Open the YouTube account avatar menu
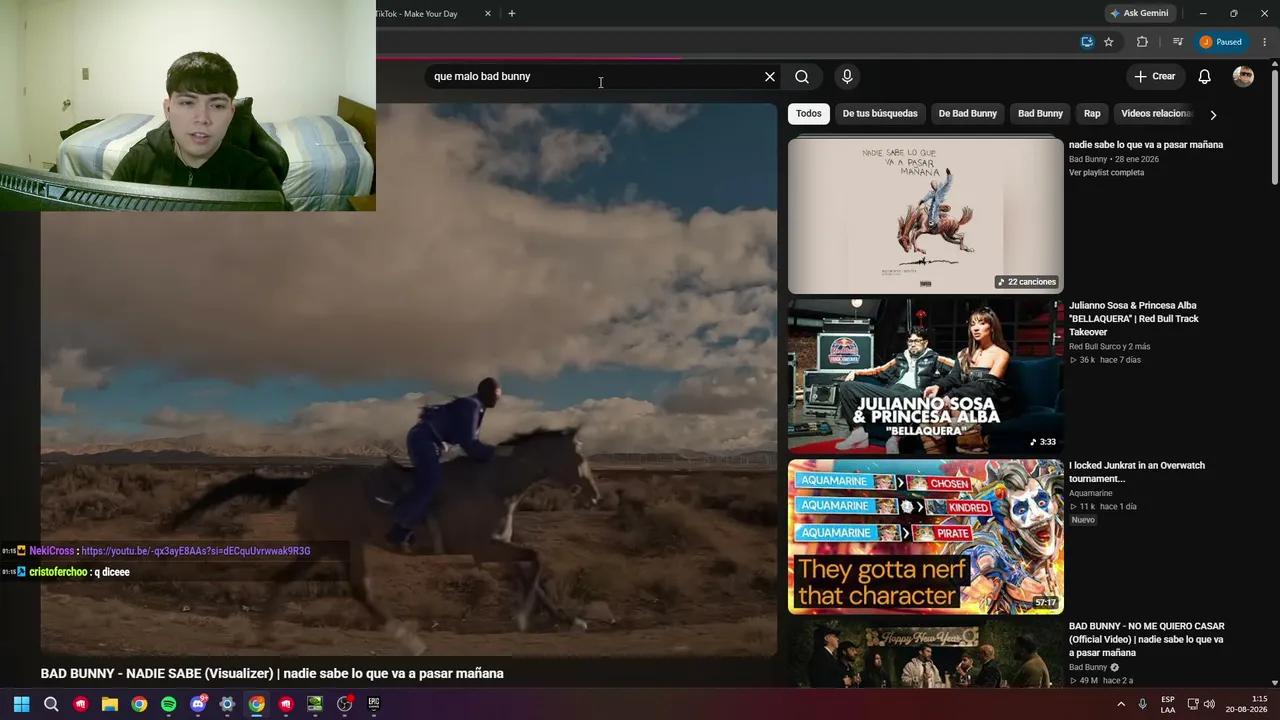The image size is (1280, 720). point(1243,77)
